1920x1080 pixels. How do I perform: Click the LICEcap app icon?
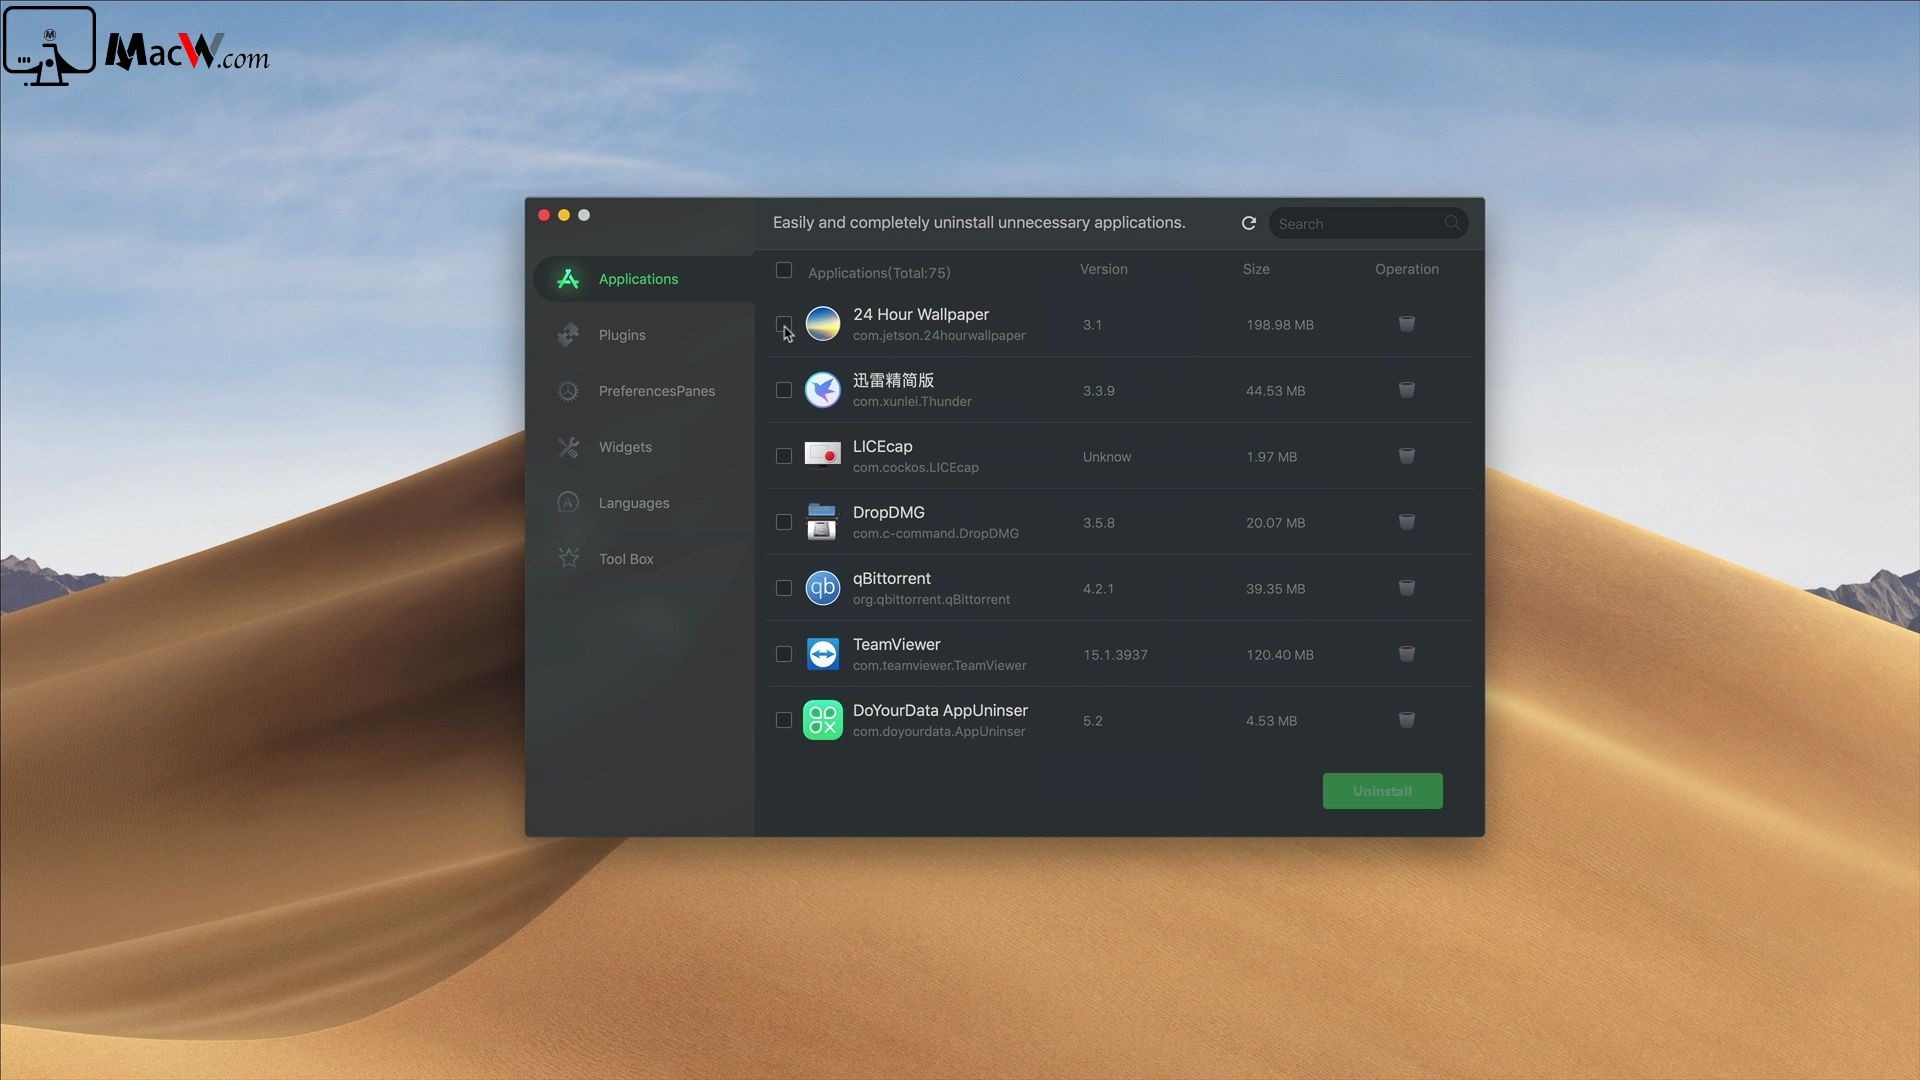[x=823, y=456]
